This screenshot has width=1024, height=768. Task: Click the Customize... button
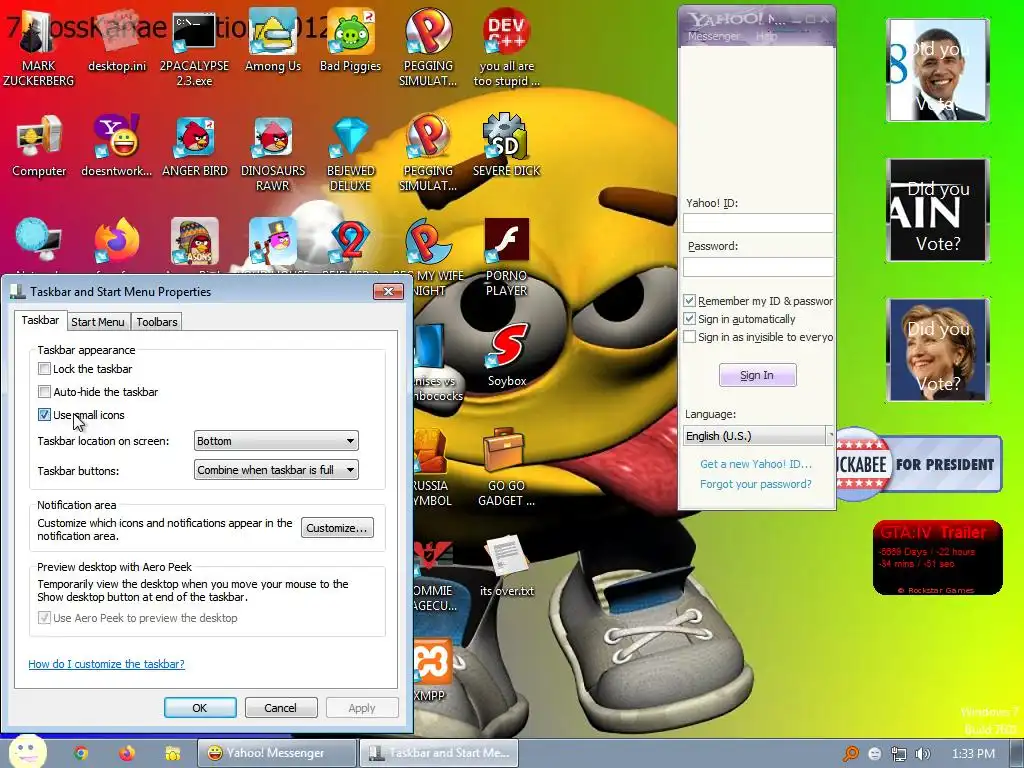(x=337, y=528)
